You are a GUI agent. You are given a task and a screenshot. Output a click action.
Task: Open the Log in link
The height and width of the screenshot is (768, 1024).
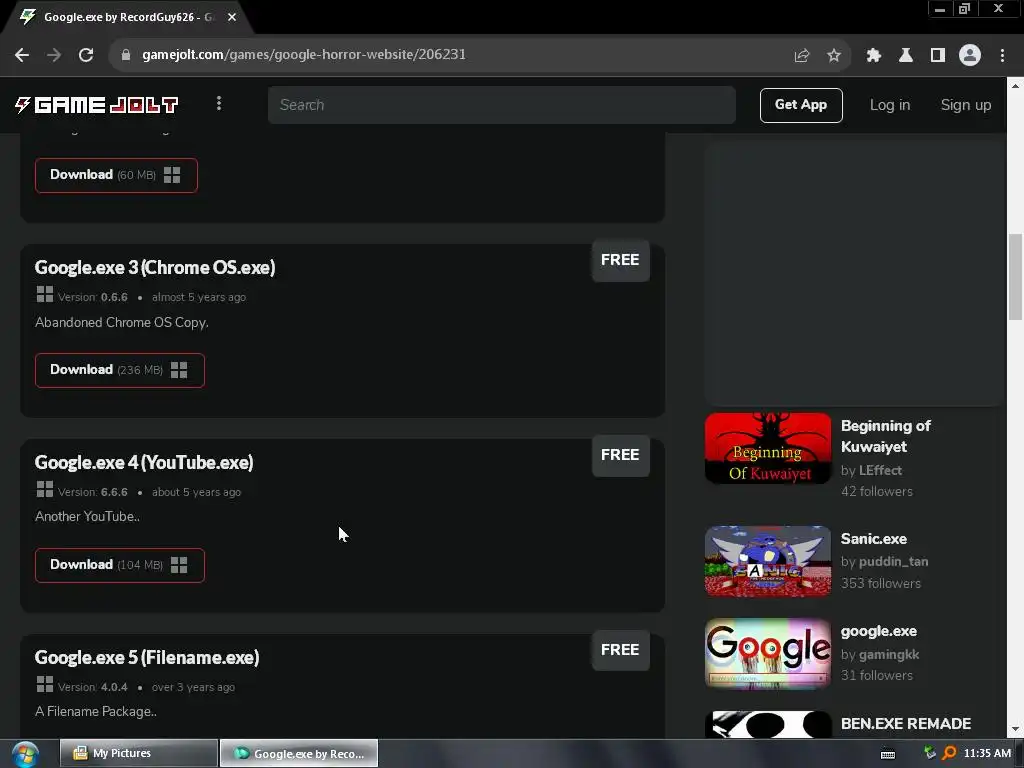889,105
